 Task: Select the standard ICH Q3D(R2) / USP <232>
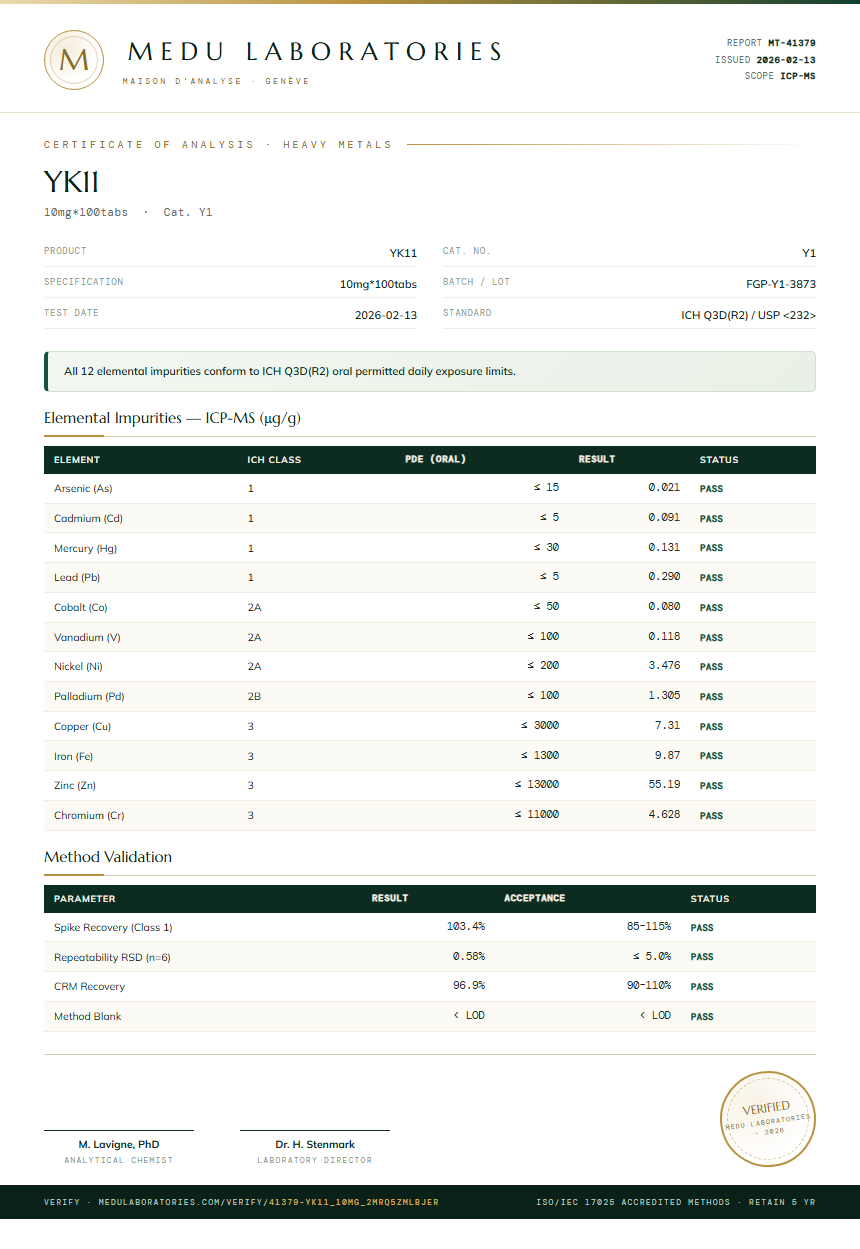[x=749, y=315]
